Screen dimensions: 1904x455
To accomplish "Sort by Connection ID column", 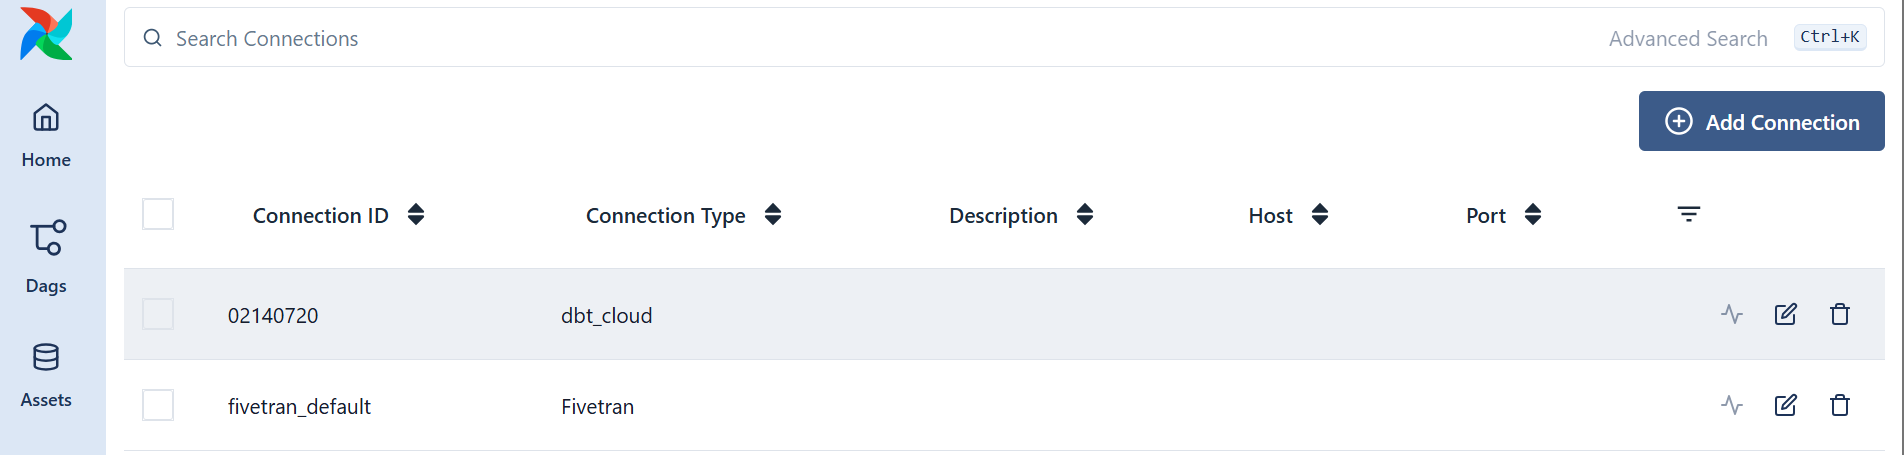I will 416,215.
